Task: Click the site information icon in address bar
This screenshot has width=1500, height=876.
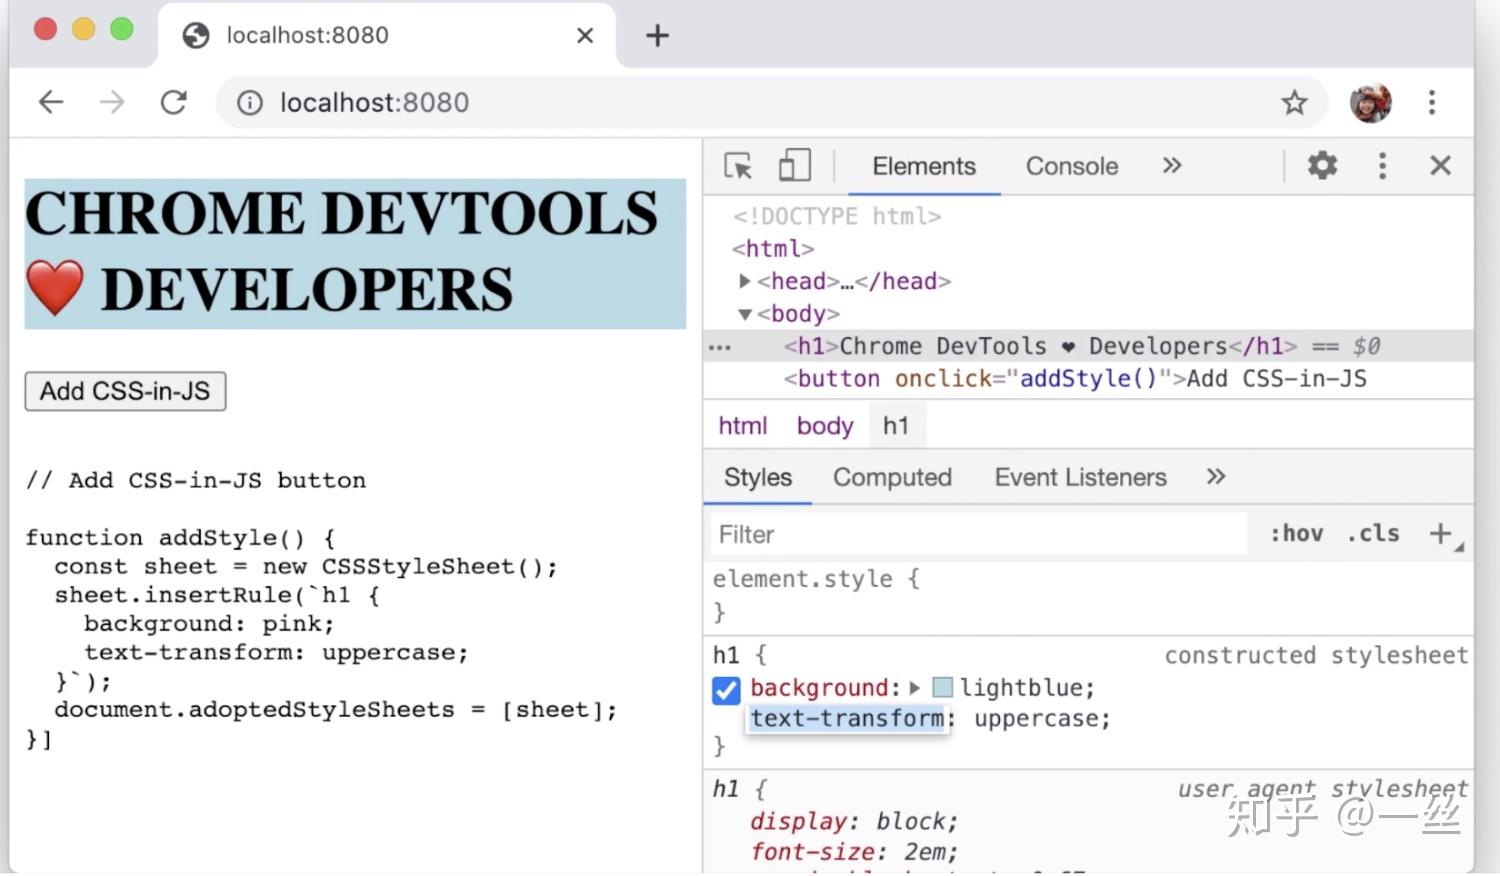Action: 250,103
